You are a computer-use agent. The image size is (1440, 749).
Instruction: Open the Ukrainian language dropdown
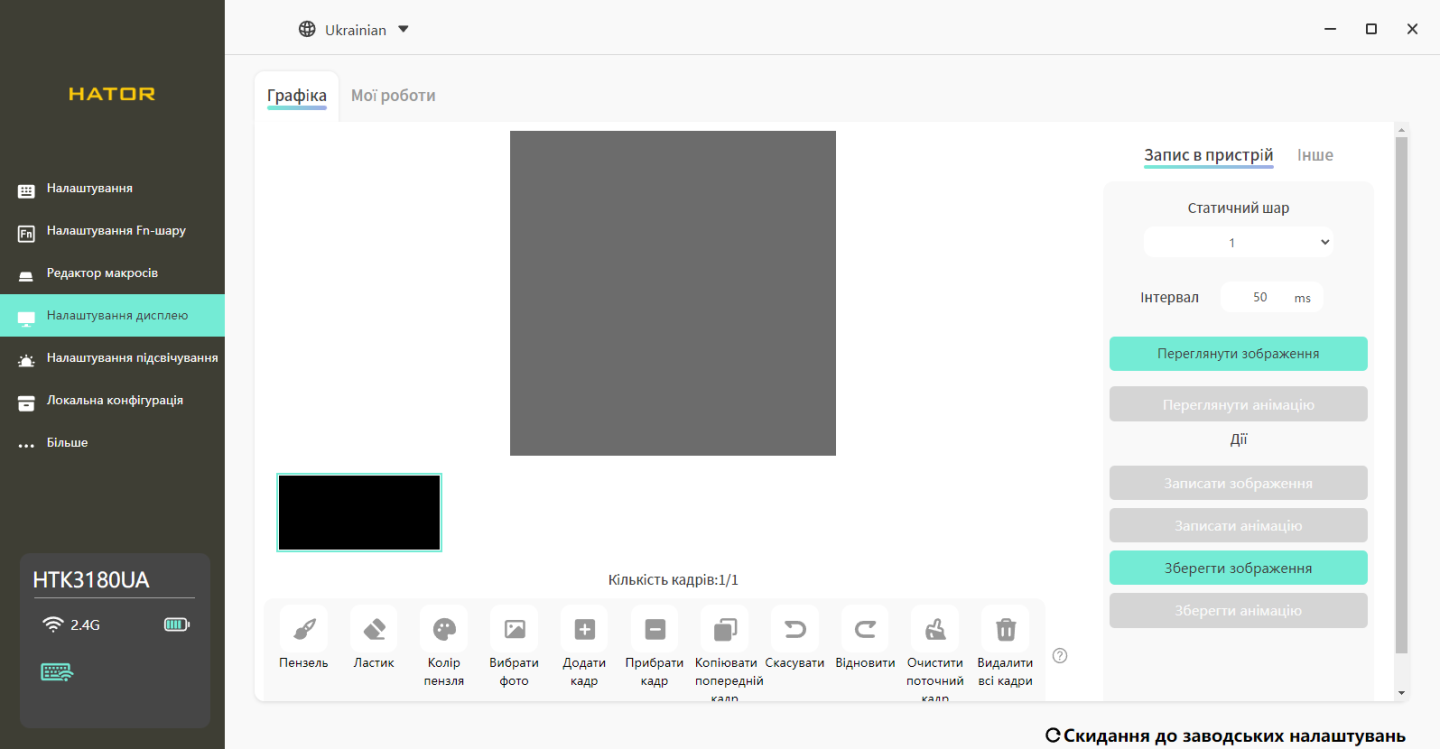click(x=355, y=30)
